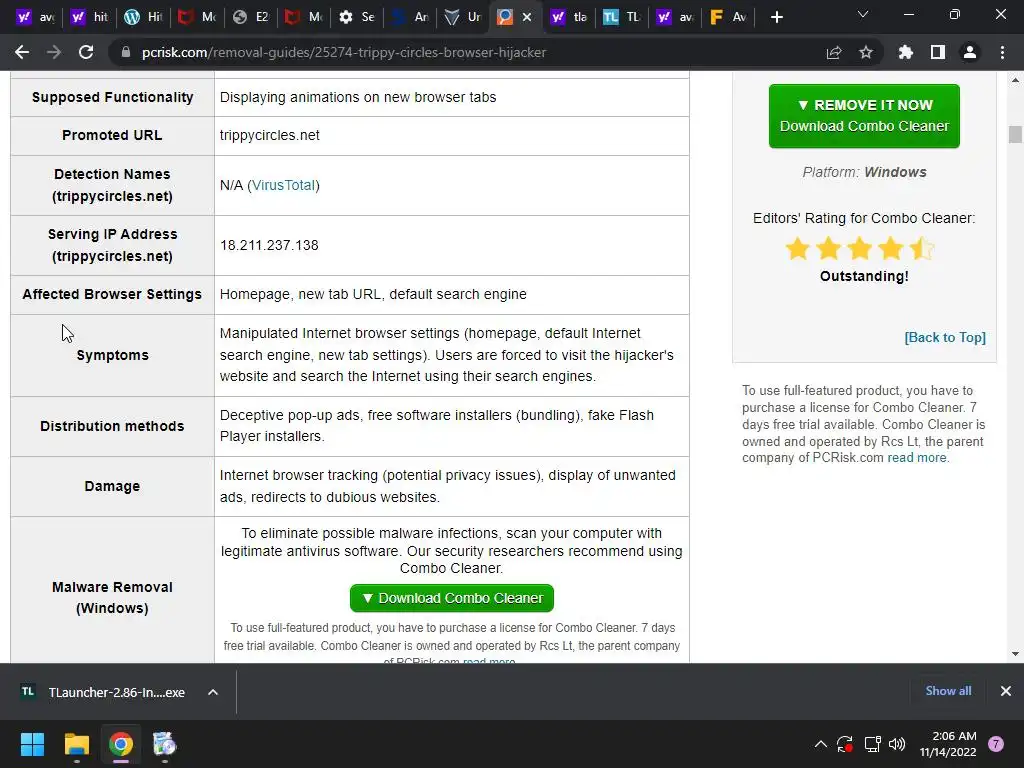This screenshot has height=768, width=1024.
Task: Switch to the first Yahoo 'av' tab
Action: pos(36,17)
